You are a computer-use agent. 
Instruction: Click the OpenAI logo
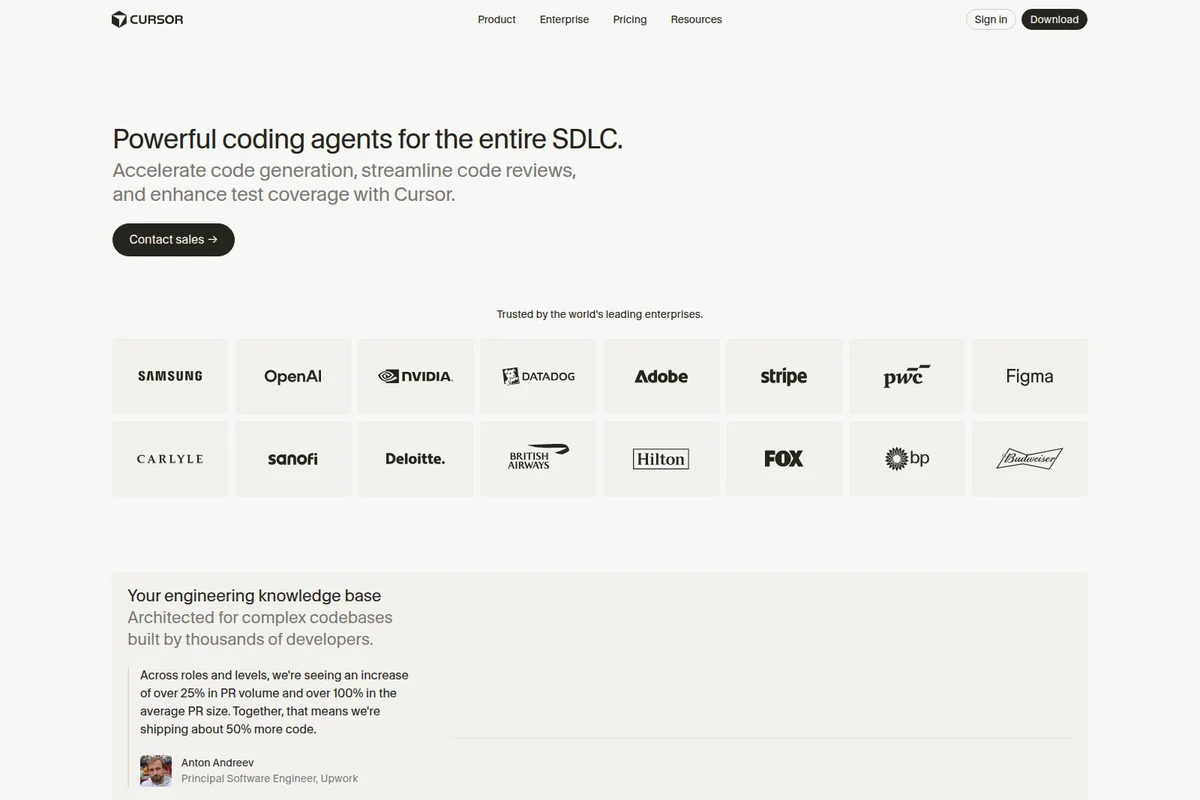[292, 376]
